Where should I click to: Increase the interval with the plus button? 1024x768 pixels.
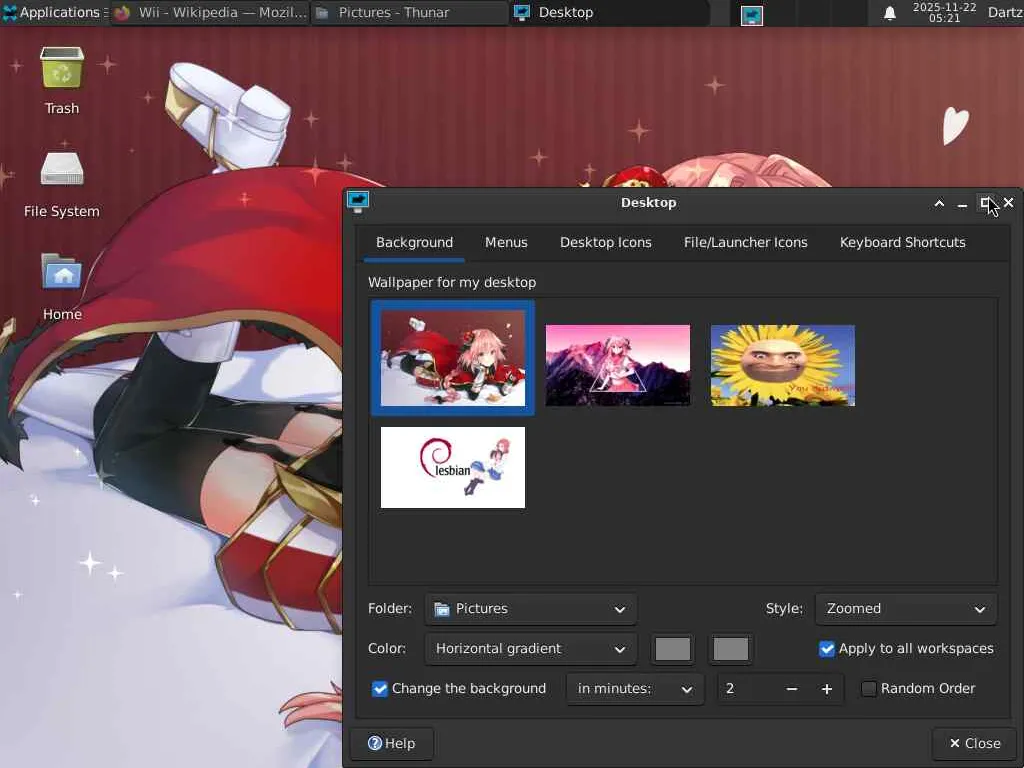click(x=827, y=689)
